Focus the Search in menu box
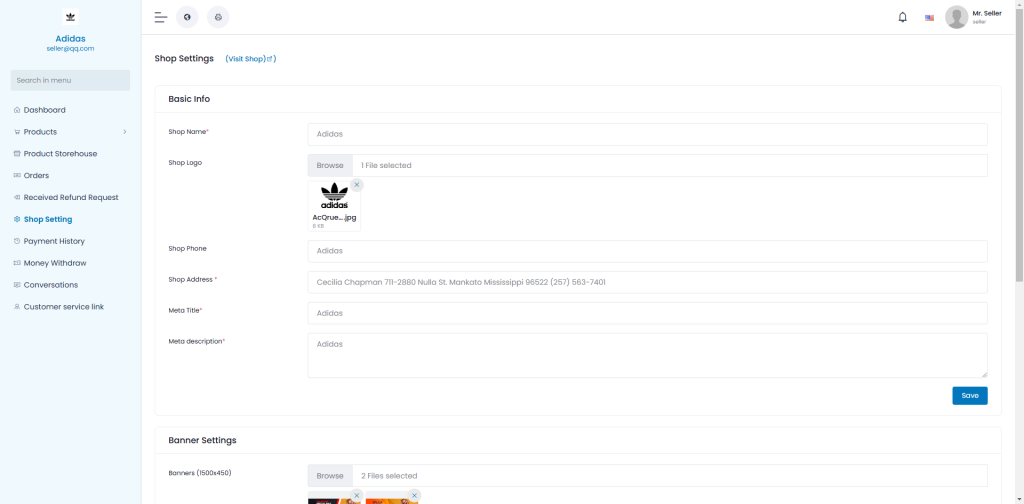 70,80
